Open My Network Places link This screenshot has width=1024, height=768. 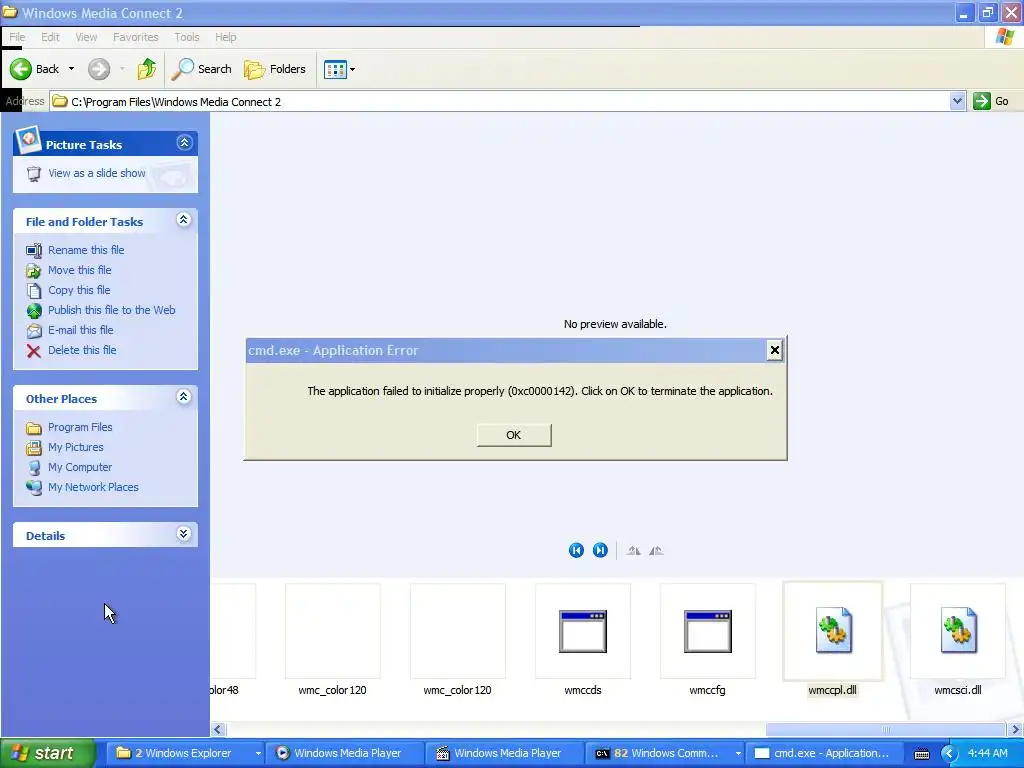tap(93, 487)
